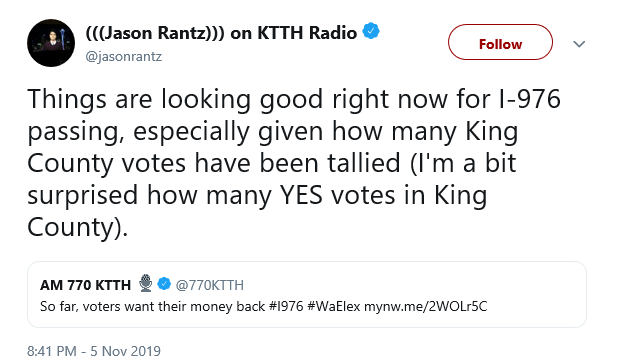Open the AM 770 KTTH account name
Viewport: 620px width, 364px height.
[x=85, y=285]
